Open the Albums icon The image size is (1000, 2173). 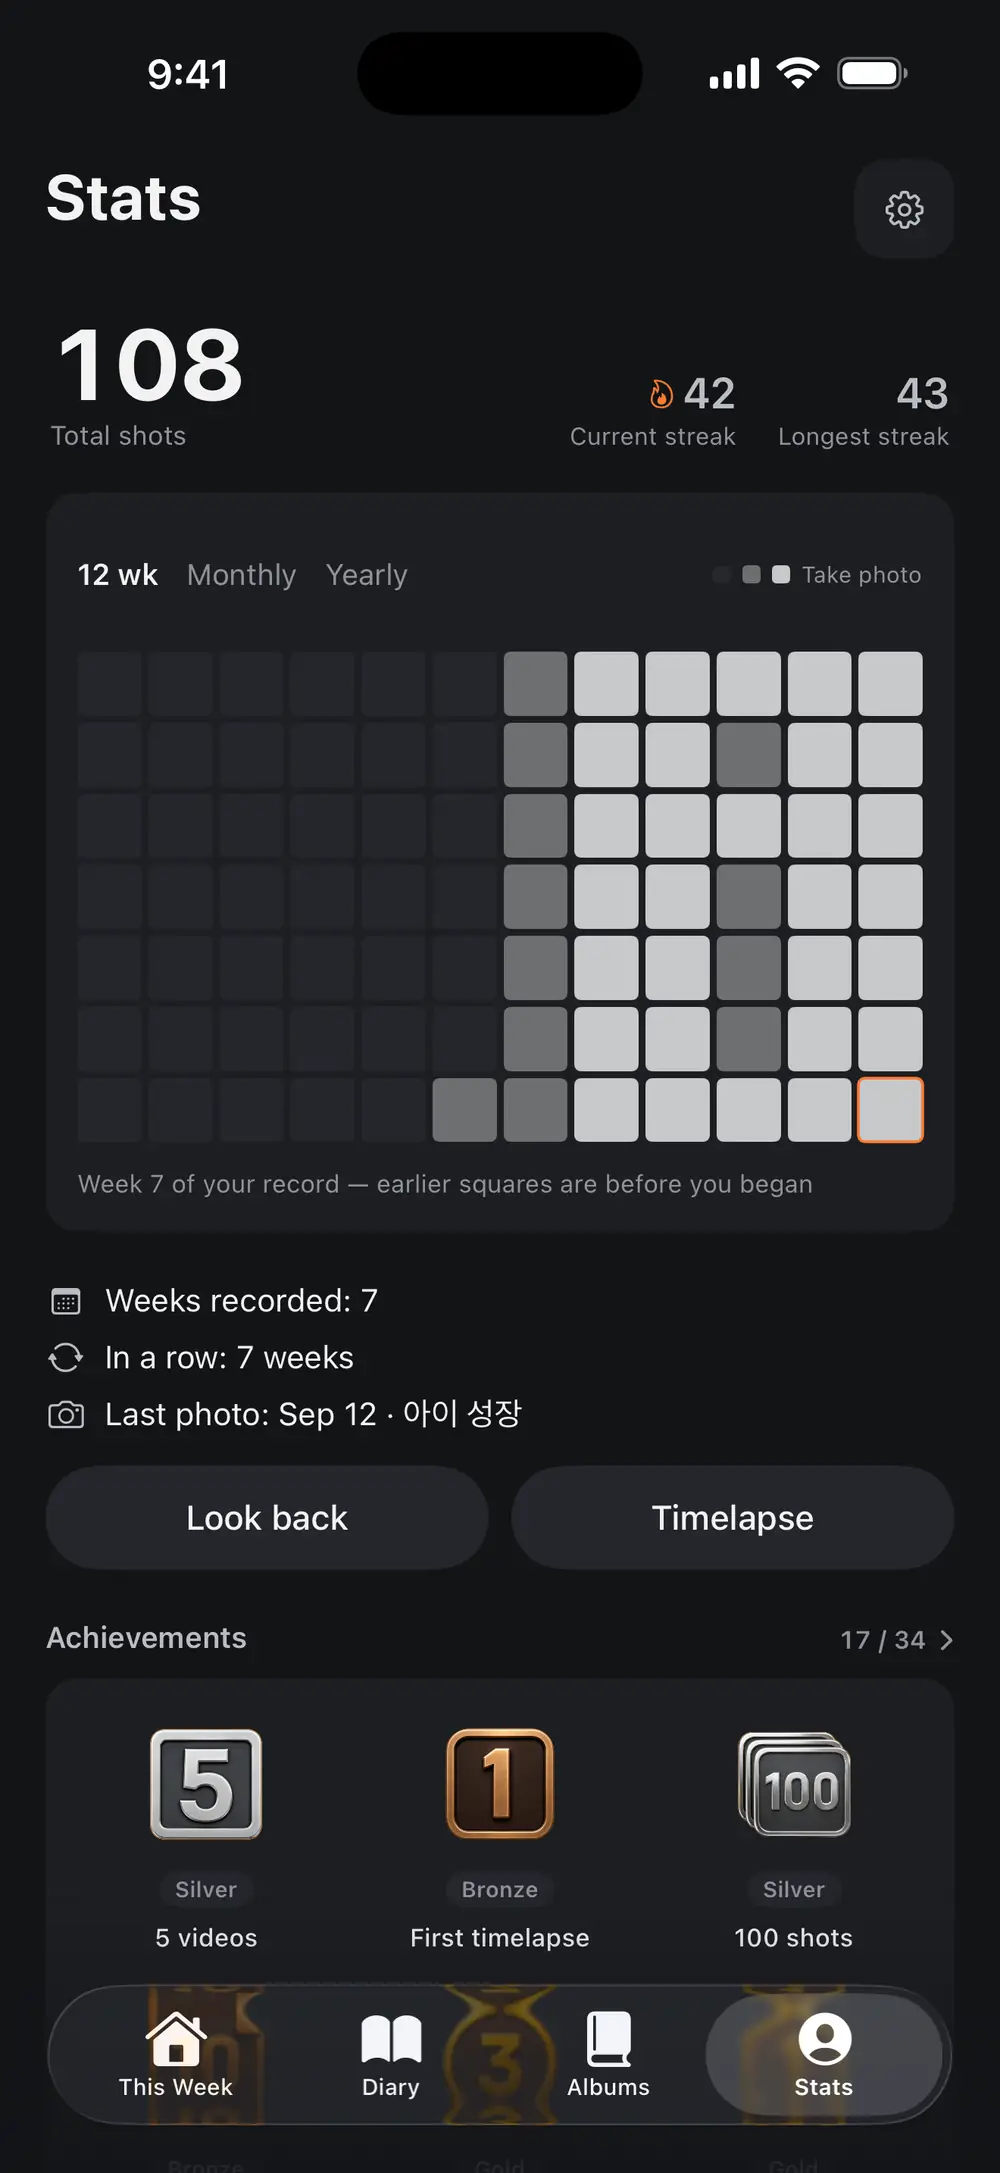click(608, 2039)
